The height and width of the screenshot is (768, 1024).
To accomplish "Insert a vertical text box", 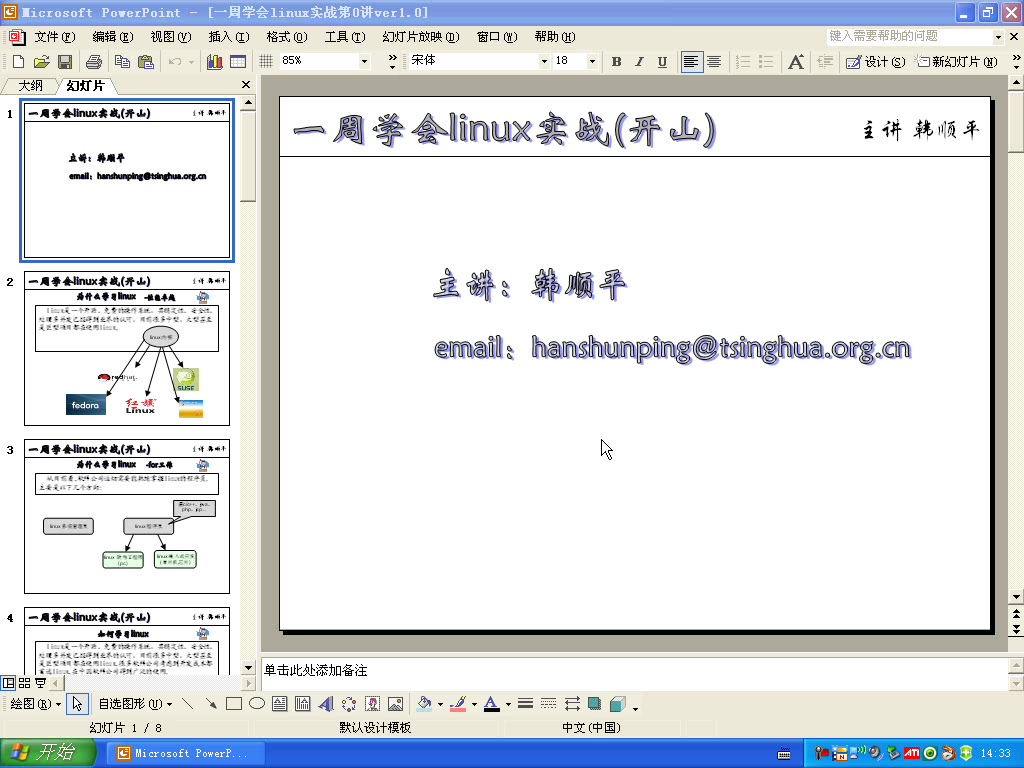I will [302, 703].
